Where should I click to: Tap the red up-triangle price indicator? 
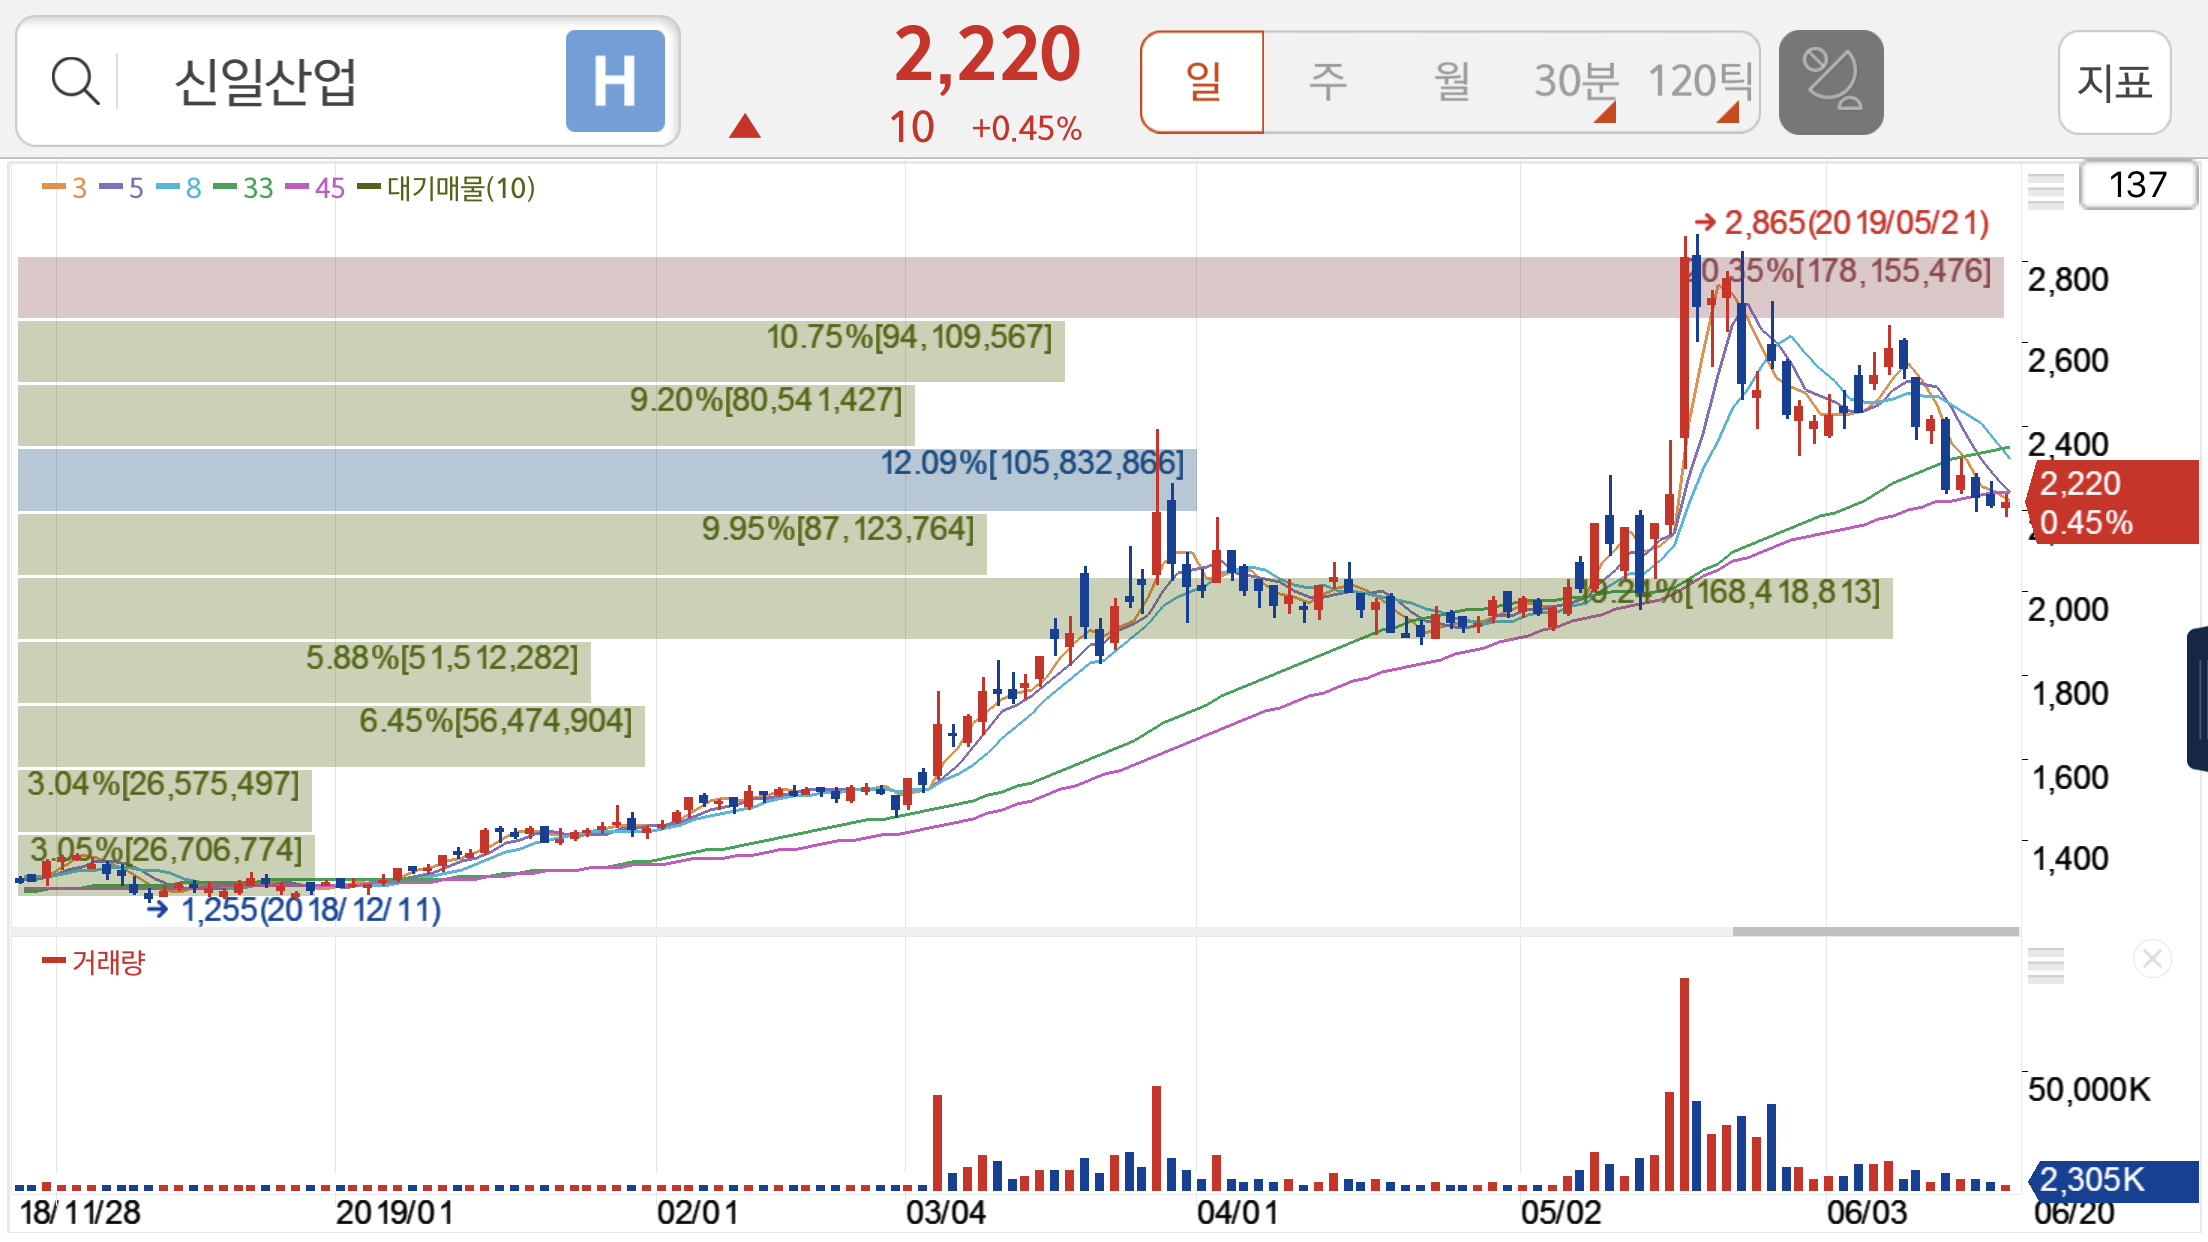745,127
